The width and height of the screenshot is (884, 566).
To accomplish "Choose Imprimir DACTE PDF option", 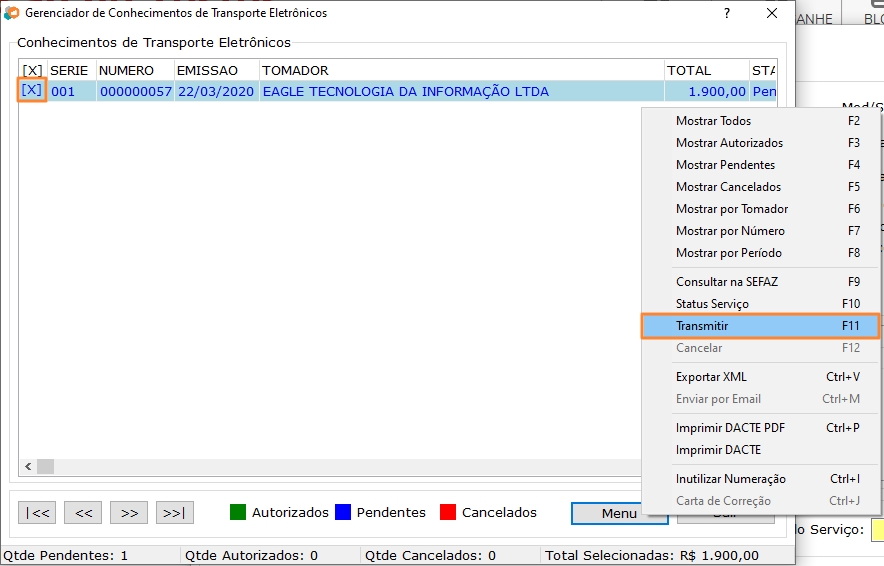I will 730,428.
